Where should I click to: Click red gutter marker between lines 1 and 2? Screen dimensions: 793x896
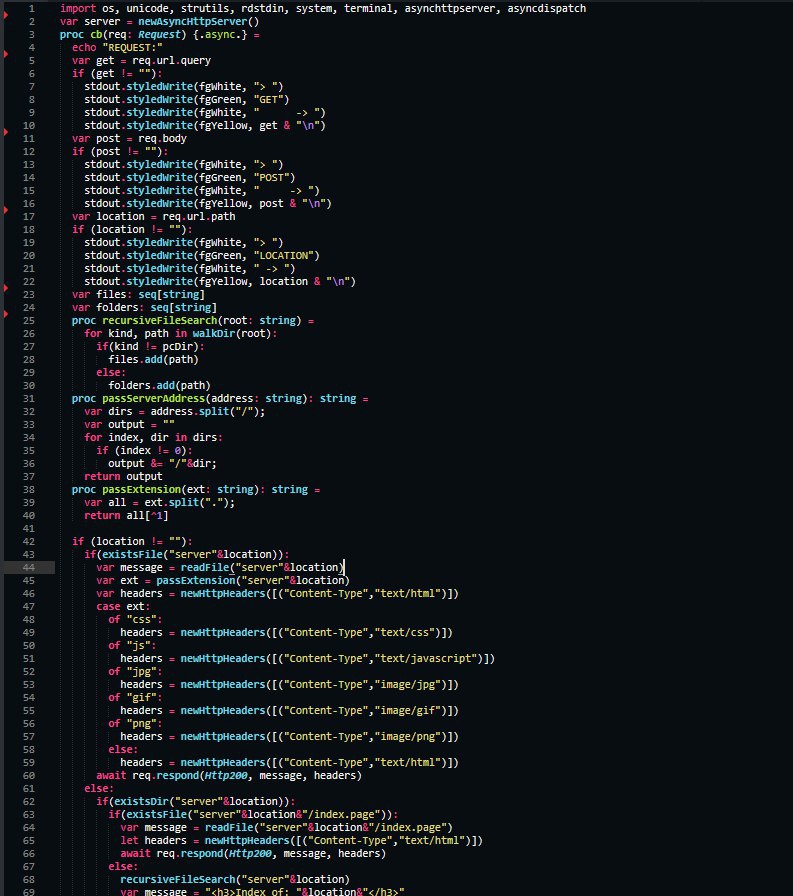6,15
